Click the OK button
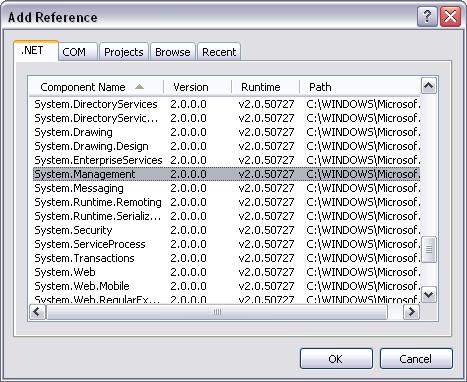 [336, 359]
